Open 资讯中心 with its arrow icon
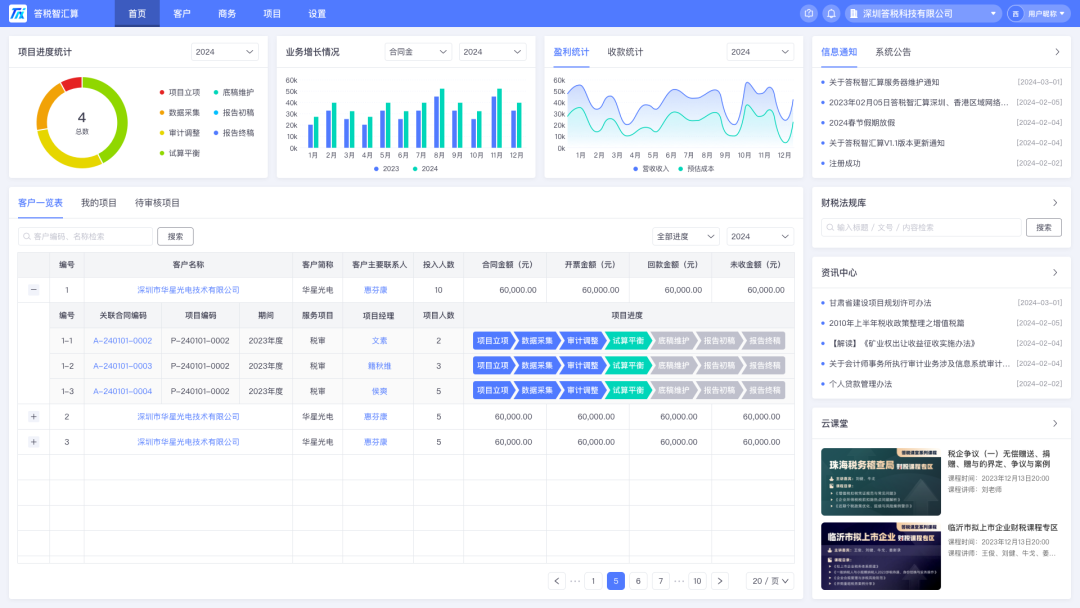This screenshot has height=608, width=1080. coord(1055,273)
